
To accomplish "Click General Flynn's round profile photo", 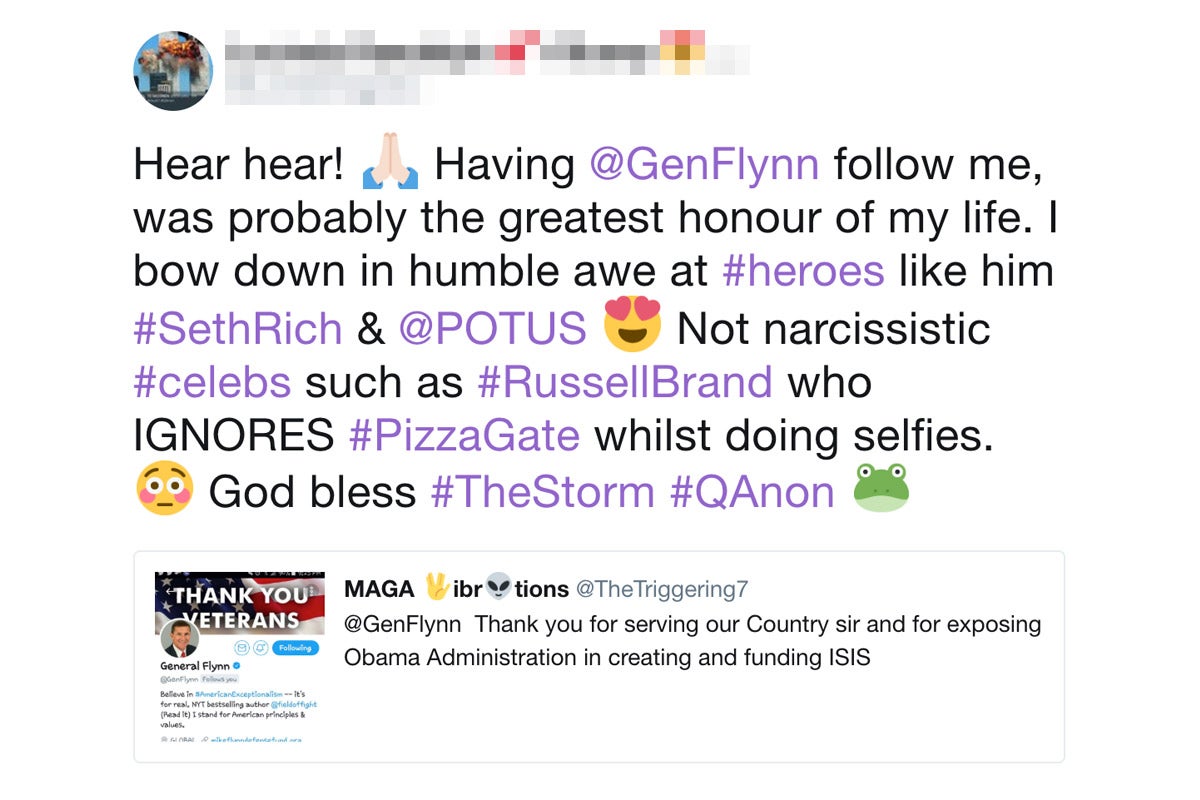I will point(180,640).
